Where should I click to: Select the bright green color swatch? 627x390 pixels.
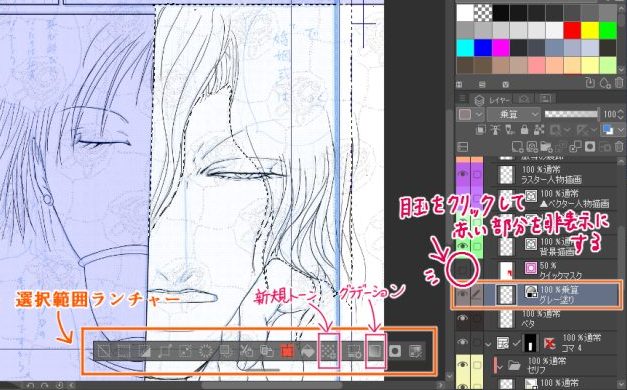click(x=608, y=31)
